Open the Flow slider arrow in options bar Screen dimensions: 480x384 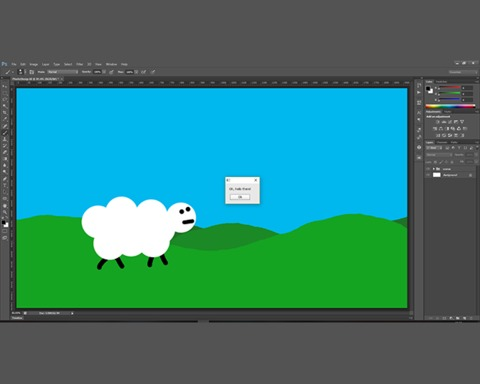click(x=136, y=72)
